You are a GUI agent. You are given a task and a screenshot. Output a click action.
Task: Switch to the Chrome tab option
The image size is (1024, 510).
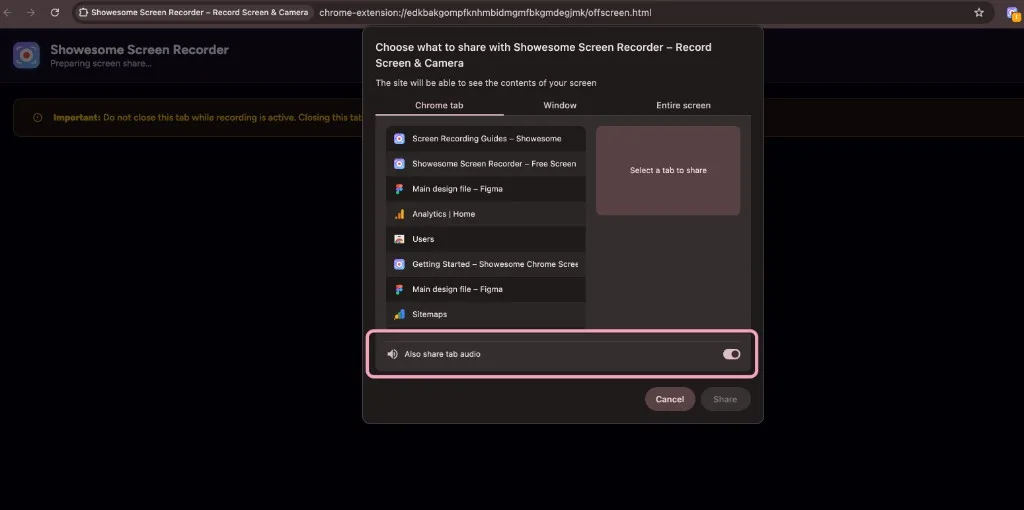[x=440, y=105]
